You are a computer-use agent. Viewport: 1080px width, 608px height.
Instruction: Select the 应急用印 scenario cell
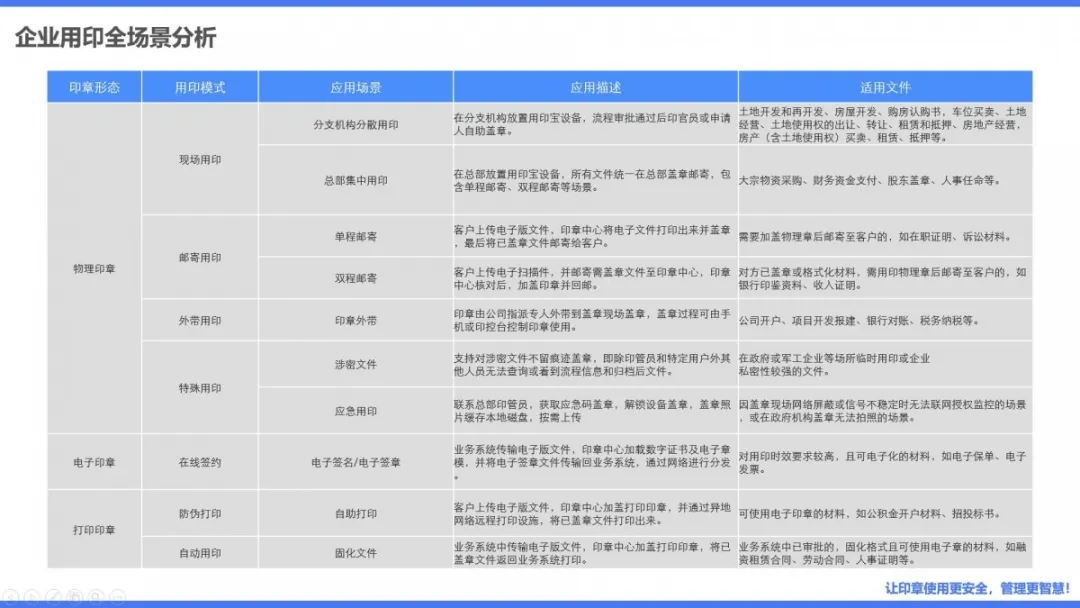pos(355,410)
